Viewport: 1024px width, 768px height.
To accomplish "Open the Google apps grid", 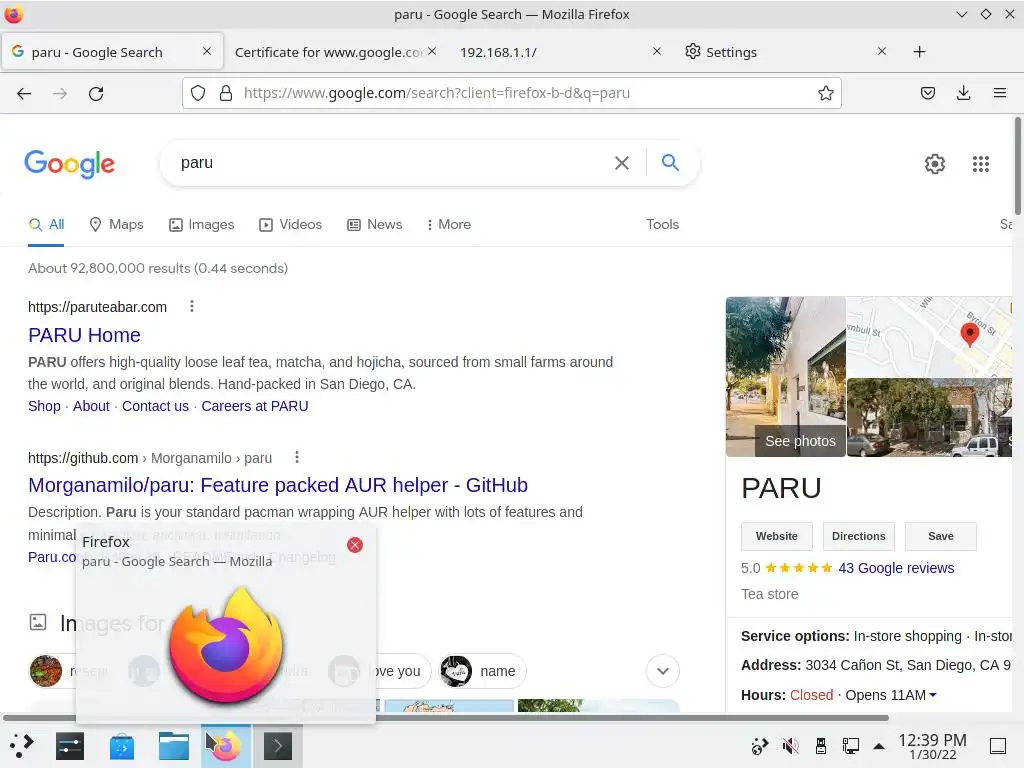I will point(980,164).
